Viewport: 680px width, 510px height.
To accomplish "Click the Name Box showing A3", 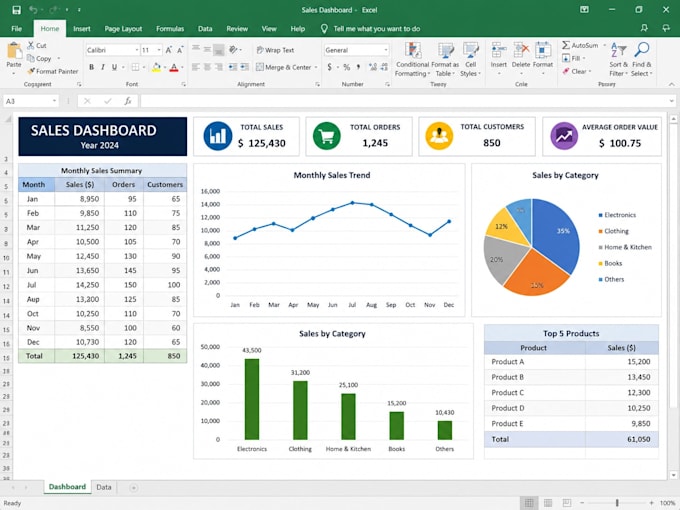I will (x=30, y=101).
